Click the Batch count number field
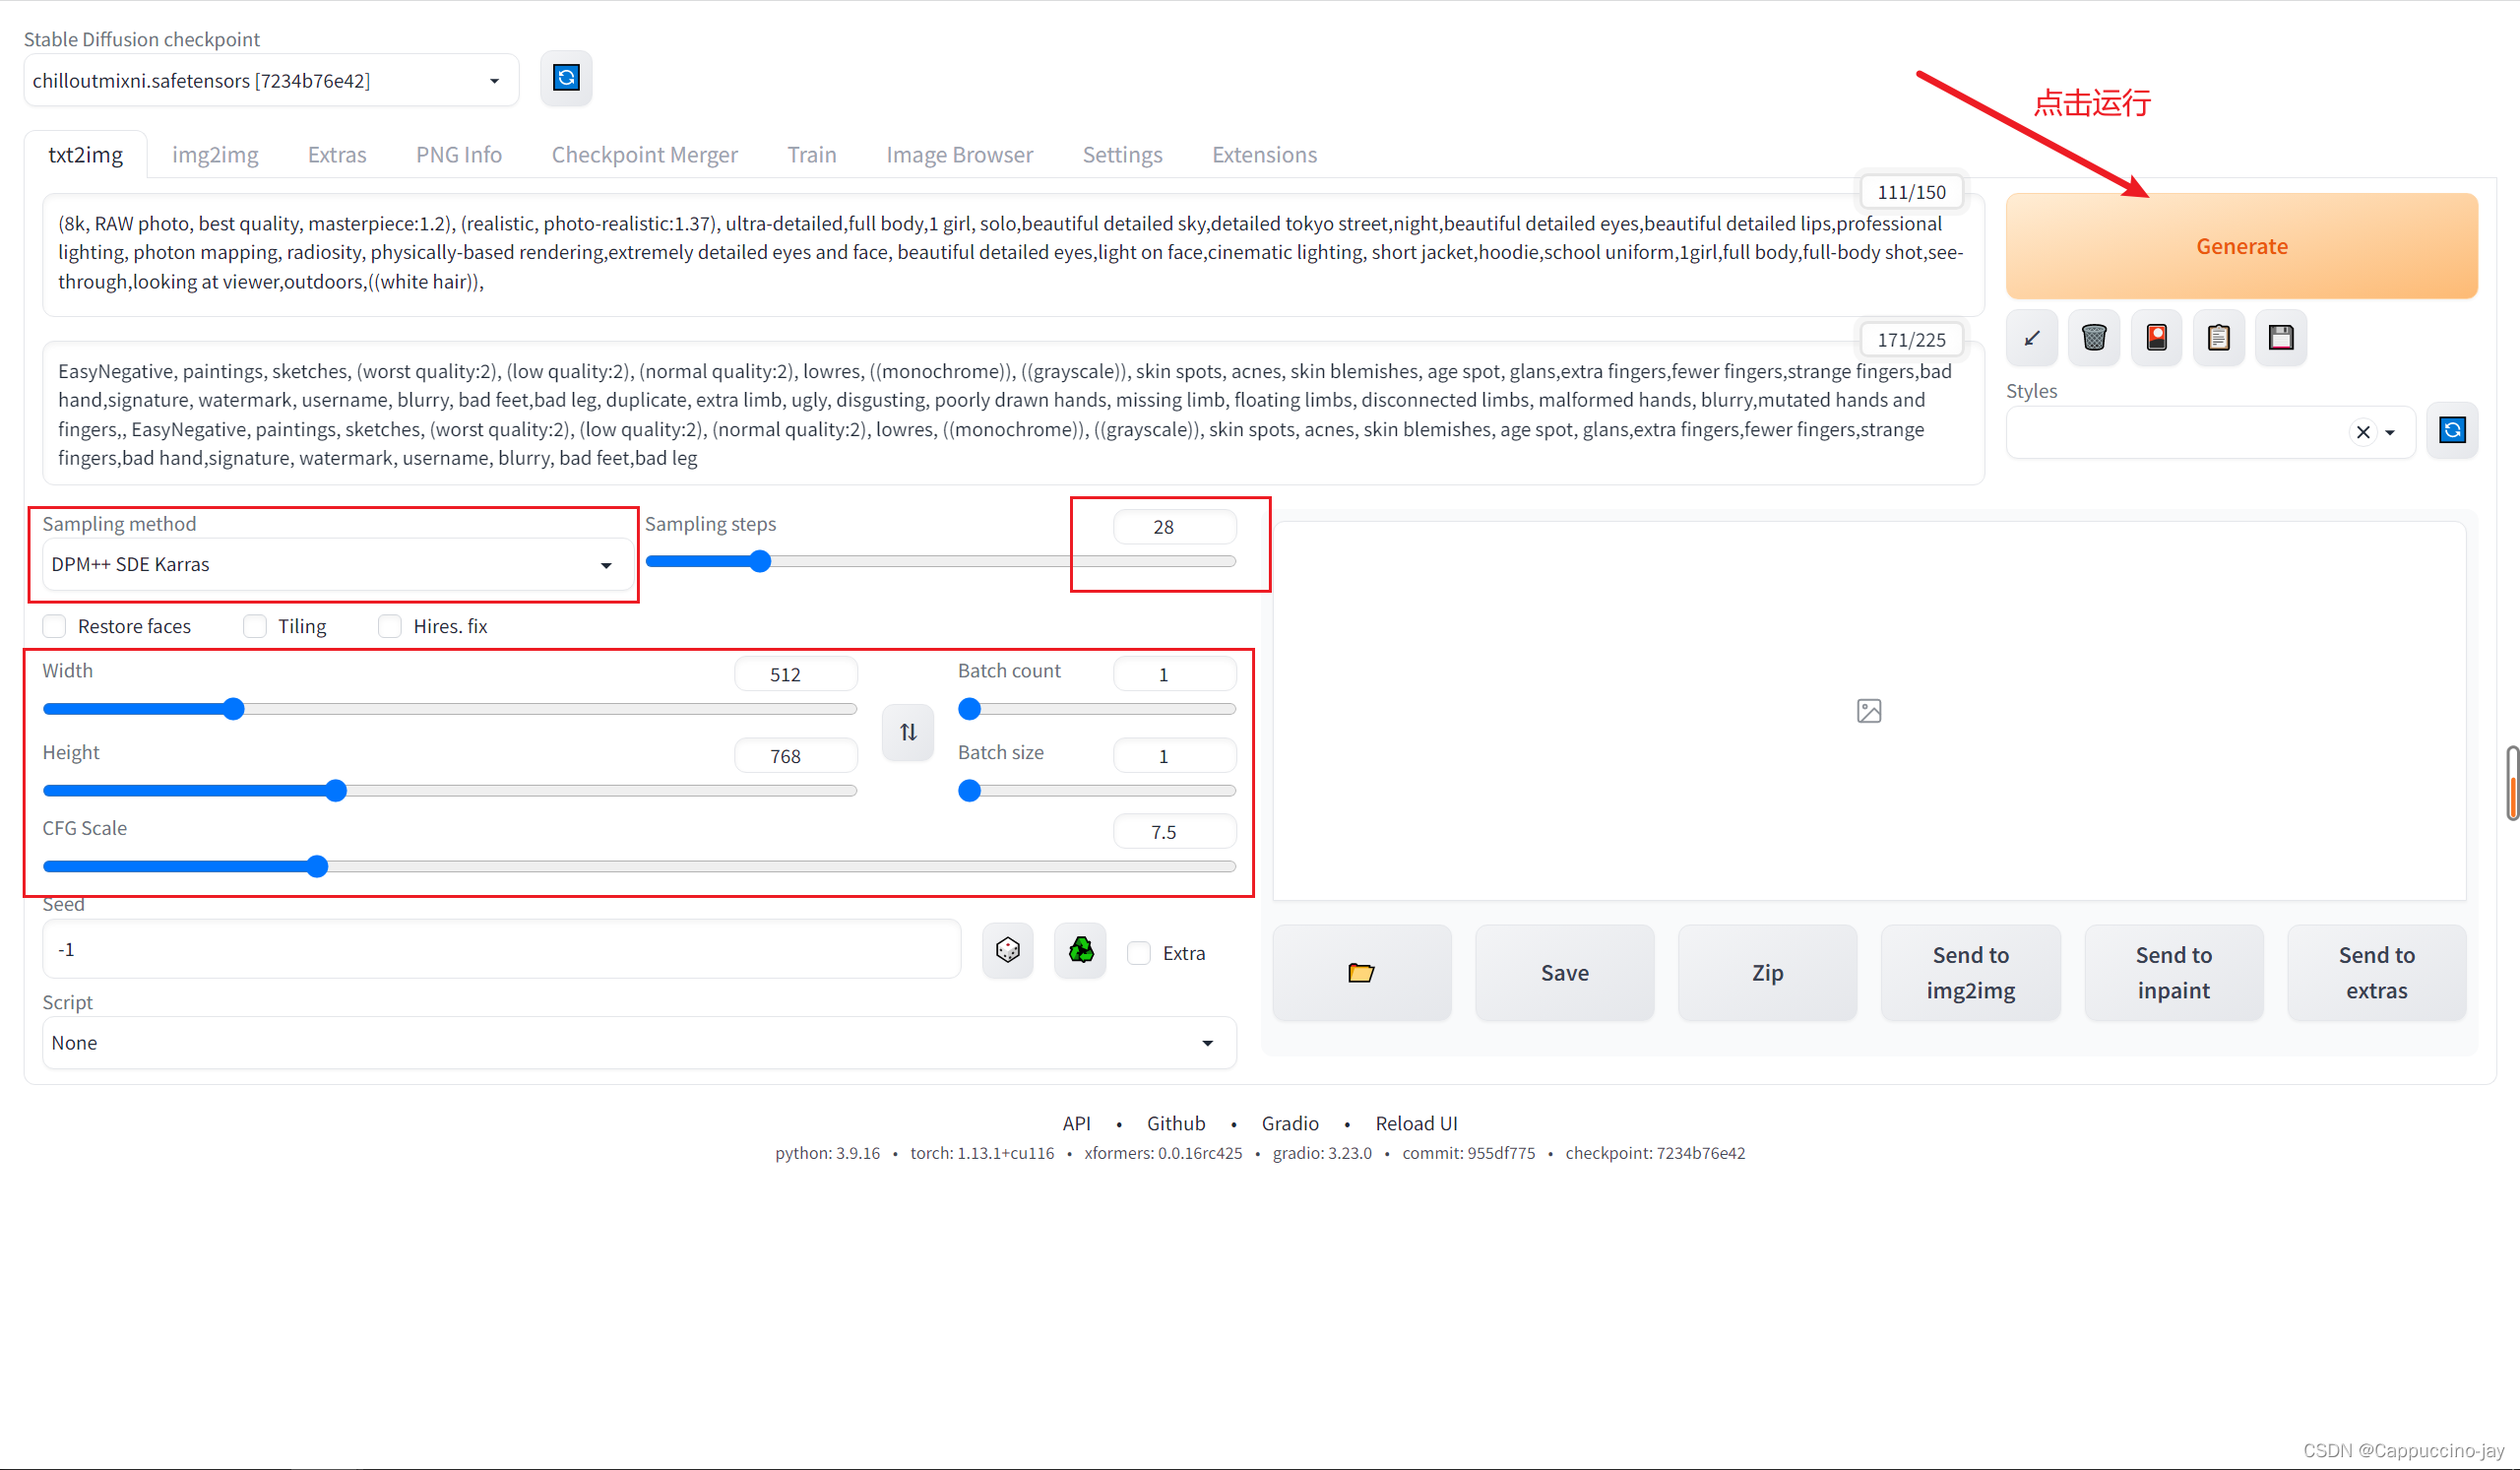Image resolution: width=2520 pixels, height=1470 pixels. (x=1174, y=674)
